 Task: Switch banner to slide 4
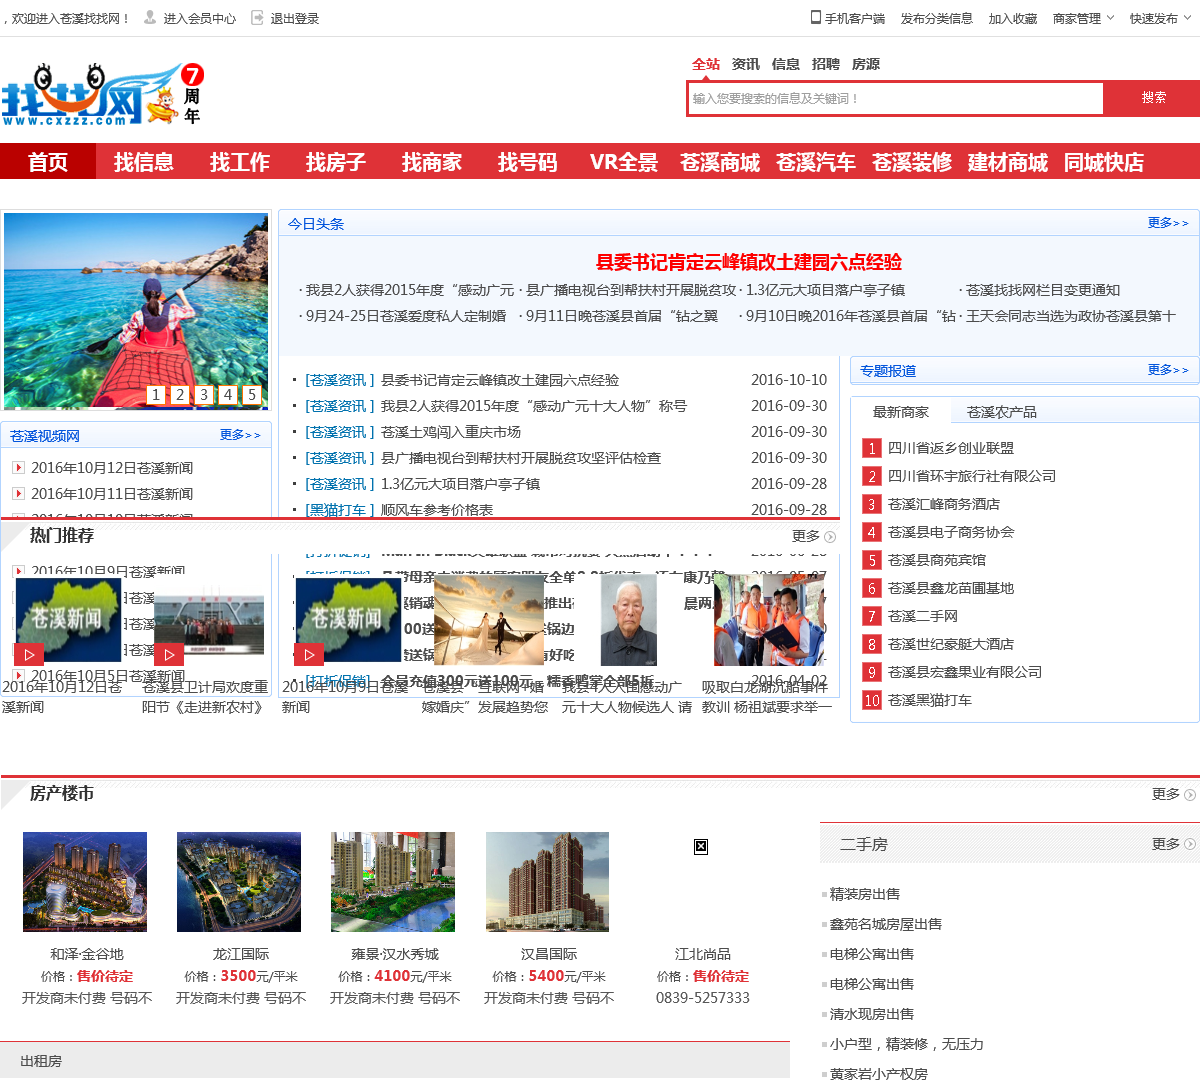pyautogui.click(x=228, y=395)
